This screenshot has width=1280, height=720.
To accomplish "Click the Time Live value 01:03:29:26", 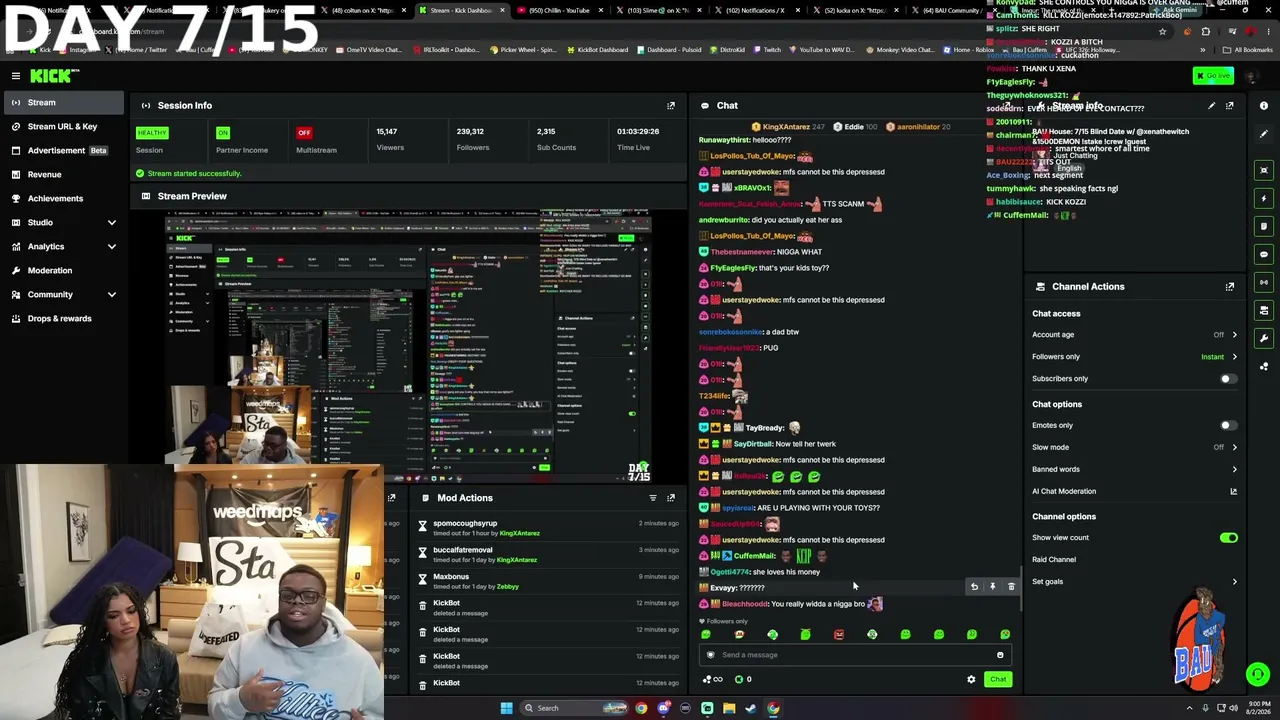I will pos(638,131).
